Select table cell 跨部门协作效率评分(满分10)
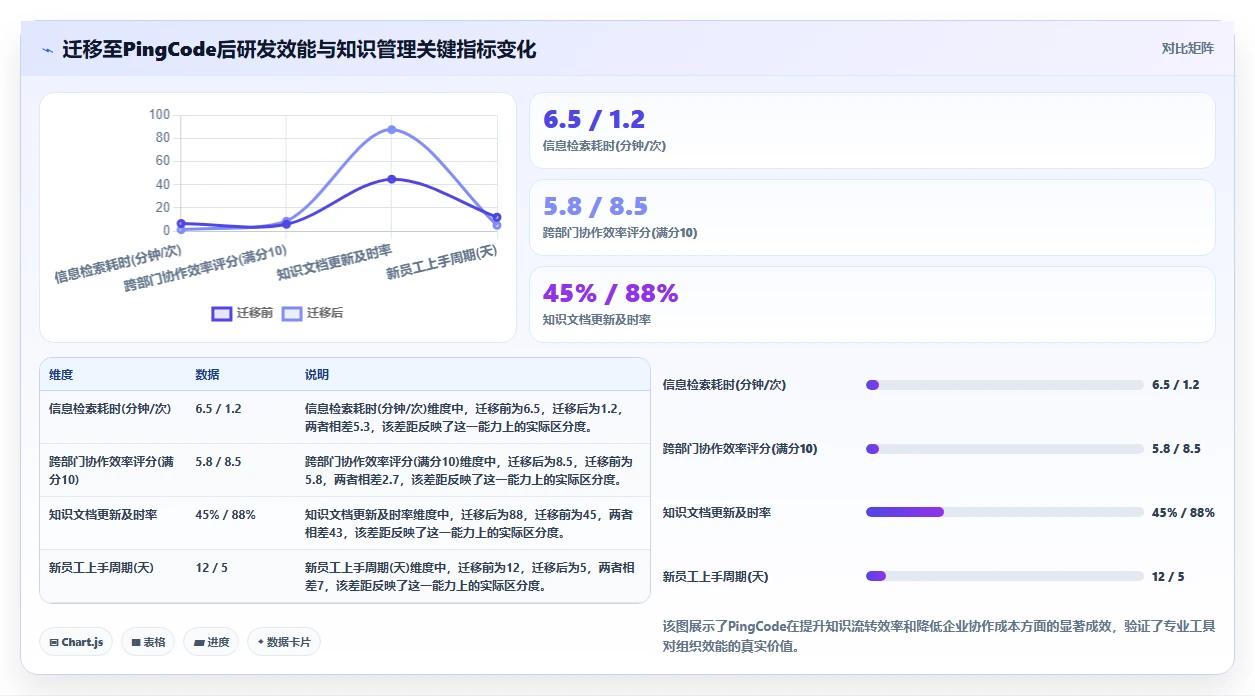Viewport: 1255px width, 696px height. tap(113, 470)
